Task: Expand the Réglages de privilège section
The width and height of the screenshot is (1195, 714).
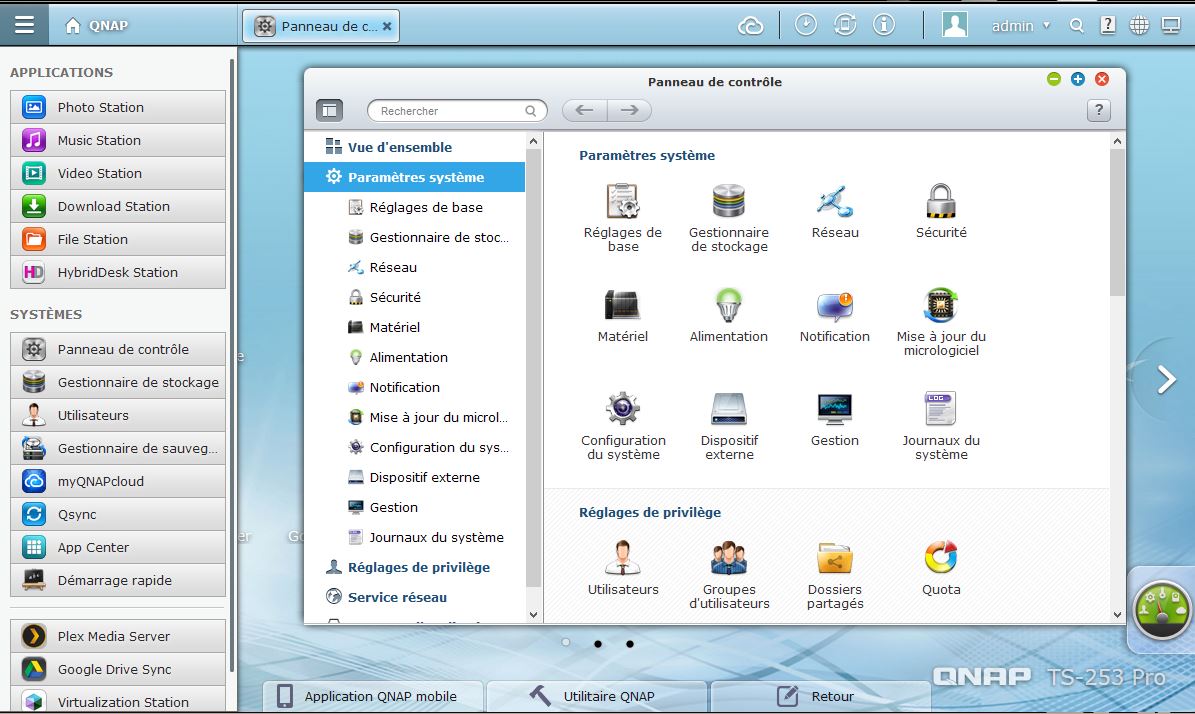Action: coord(418,567)
